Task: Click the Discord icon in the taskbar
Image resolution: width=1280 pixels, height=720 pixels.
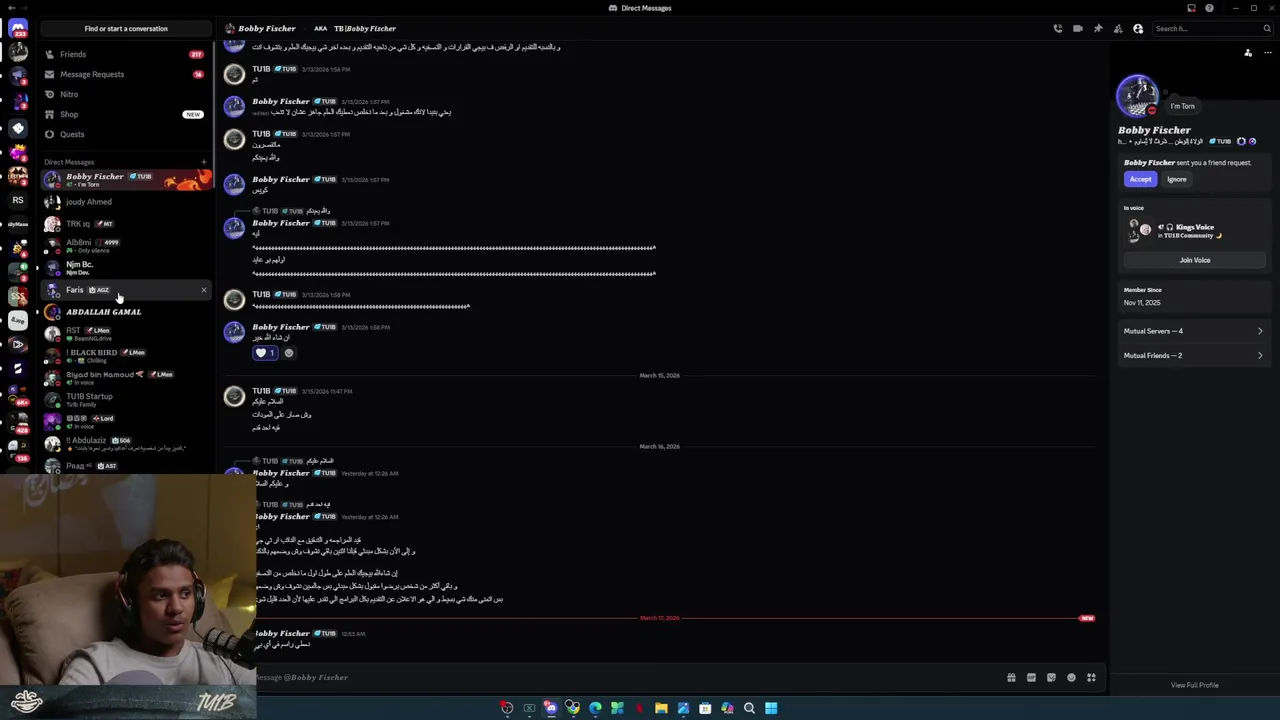Action: pos(551,708)
